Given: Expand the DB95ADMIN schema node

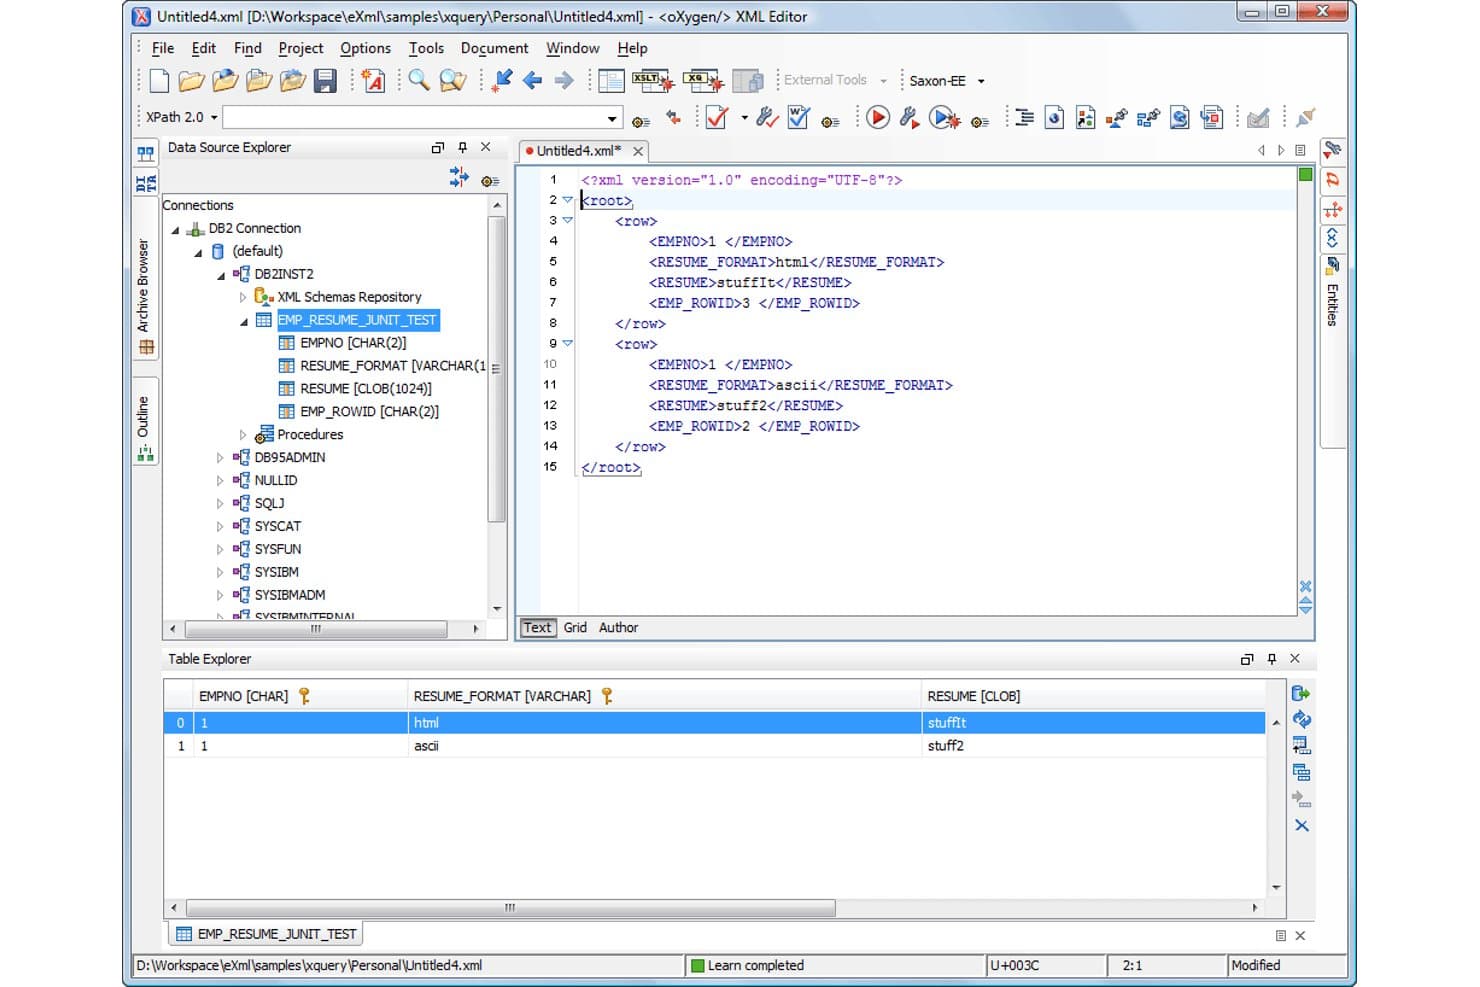Looking at the screenshot, I should pyautogui.click(x=220, y=458).
